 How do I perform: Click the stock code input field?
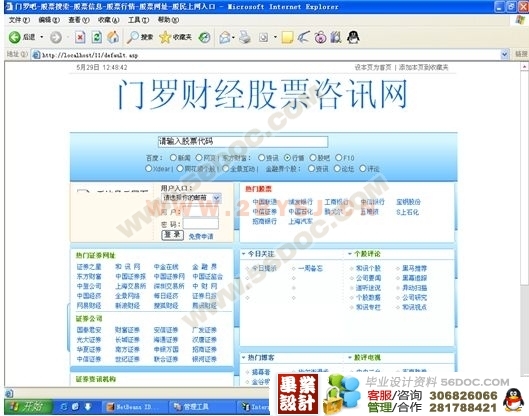click(243, 142)
